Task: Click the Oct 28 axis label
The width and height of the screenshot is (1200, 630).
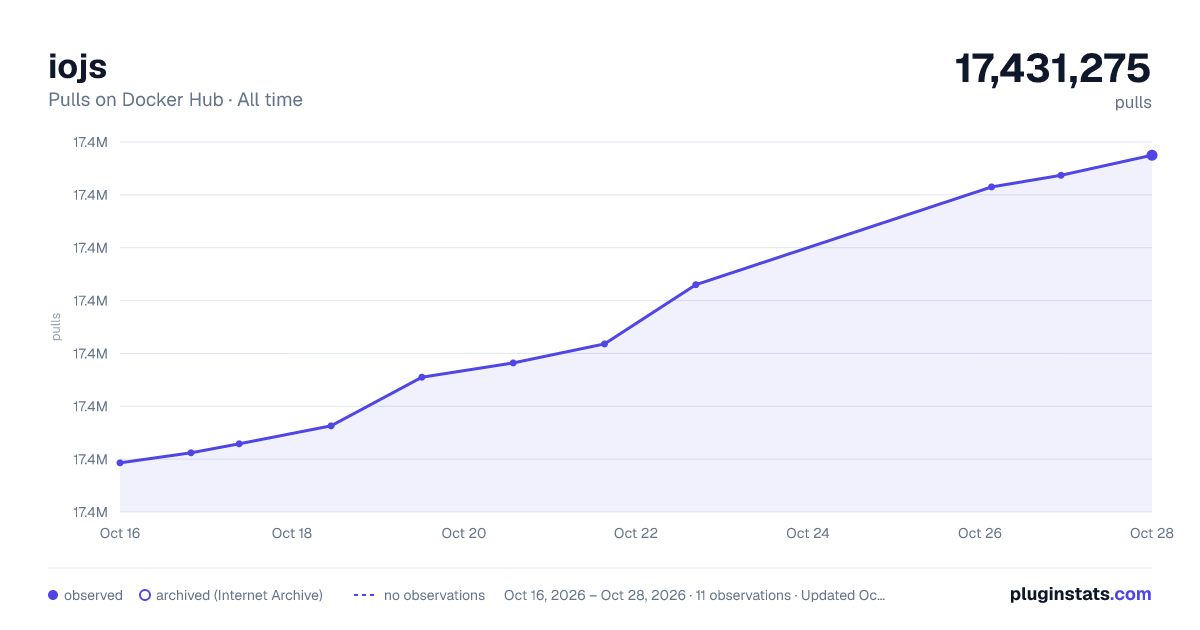Action: pos(1152,533)
